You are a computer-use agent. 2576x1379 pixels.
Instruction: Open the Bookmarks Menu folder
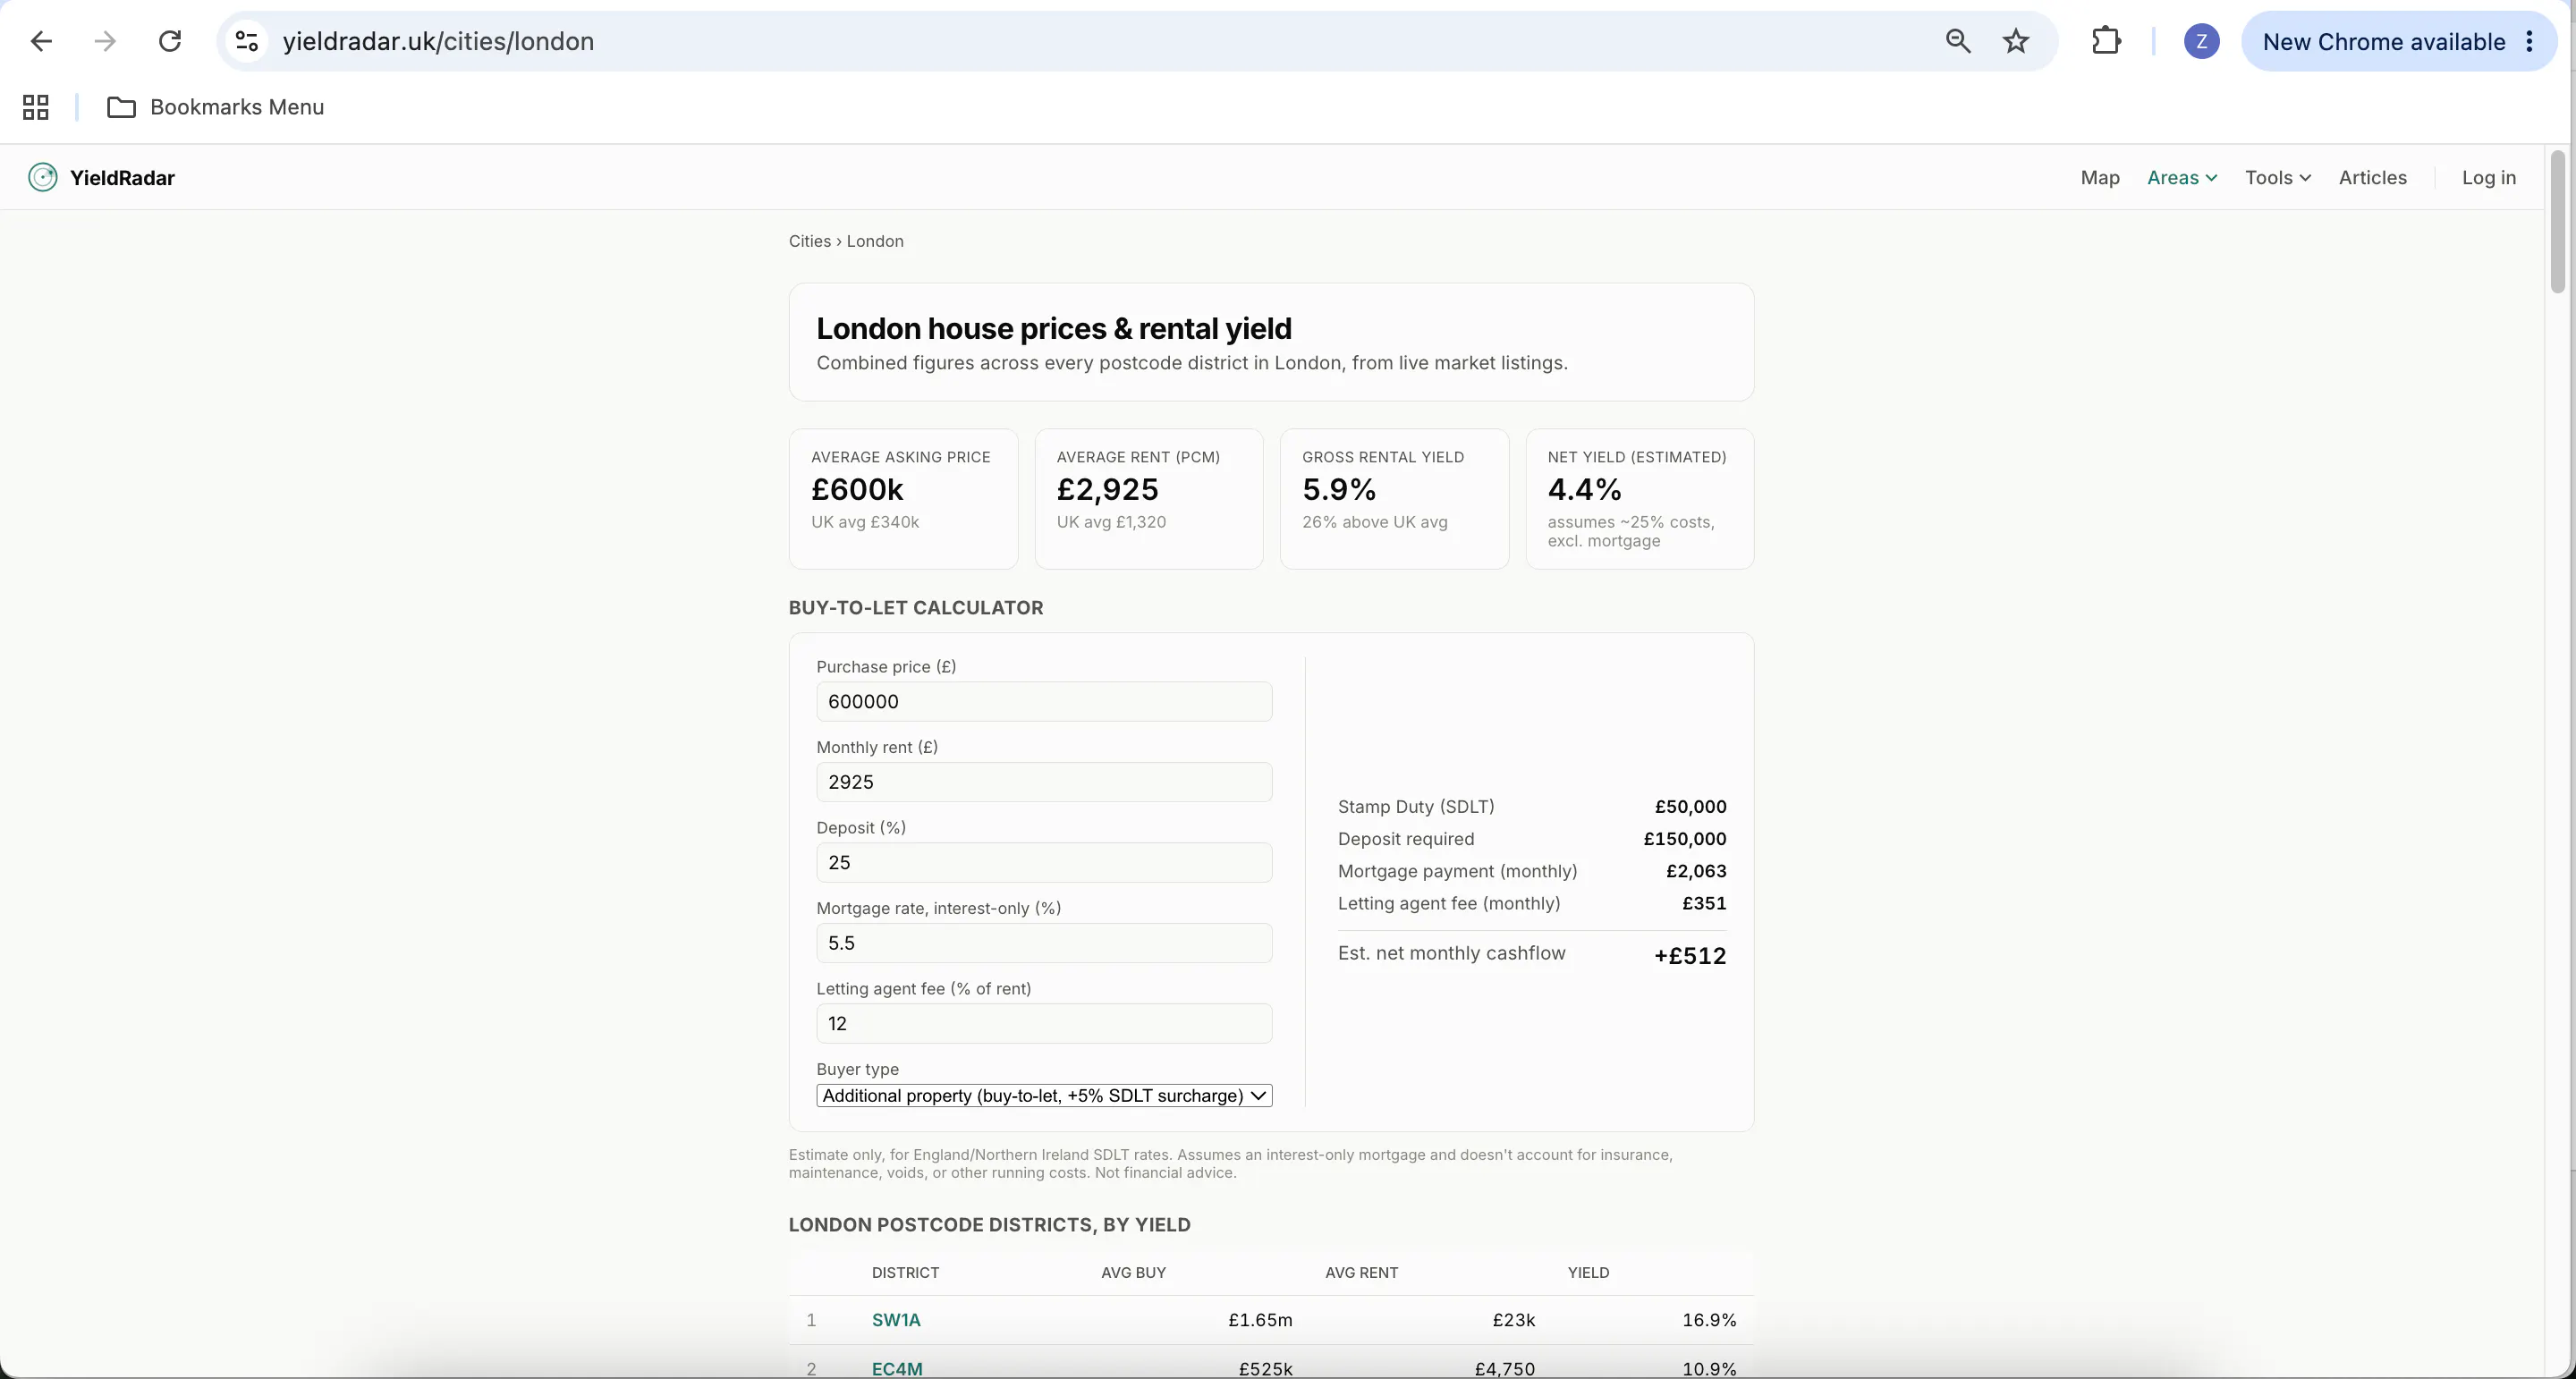coord(216,107)
